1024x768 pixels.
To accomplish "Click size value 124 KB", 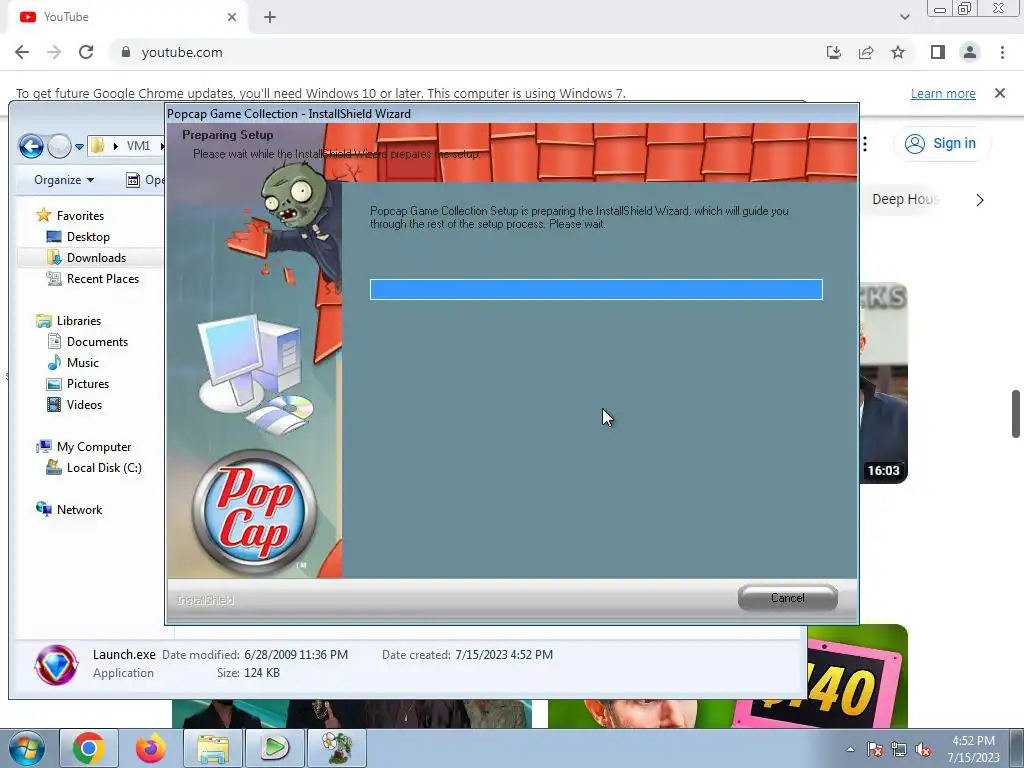I will [262, 673].
